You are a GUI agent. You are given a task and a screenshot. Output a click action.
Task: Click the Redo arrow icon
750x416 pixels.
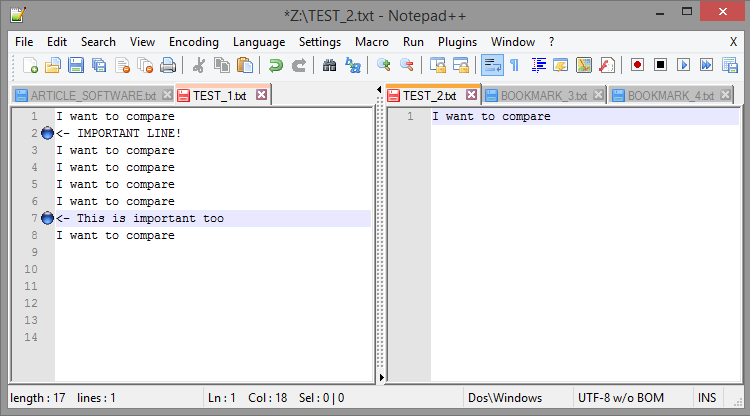click(299, 65)
